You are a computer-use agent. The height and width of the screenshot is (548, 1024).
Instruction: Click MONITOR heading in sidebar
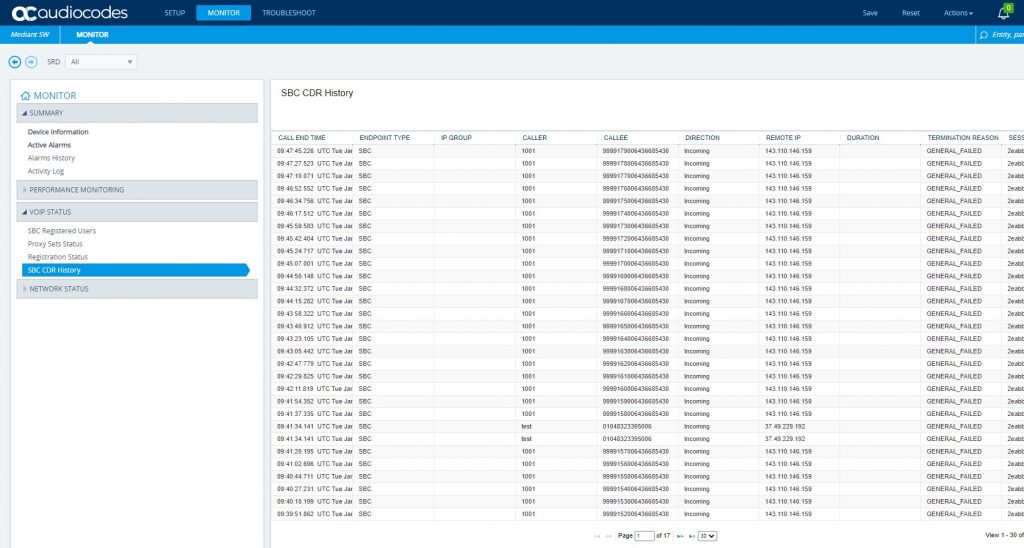pyautogui.click(x=55, y=95)
